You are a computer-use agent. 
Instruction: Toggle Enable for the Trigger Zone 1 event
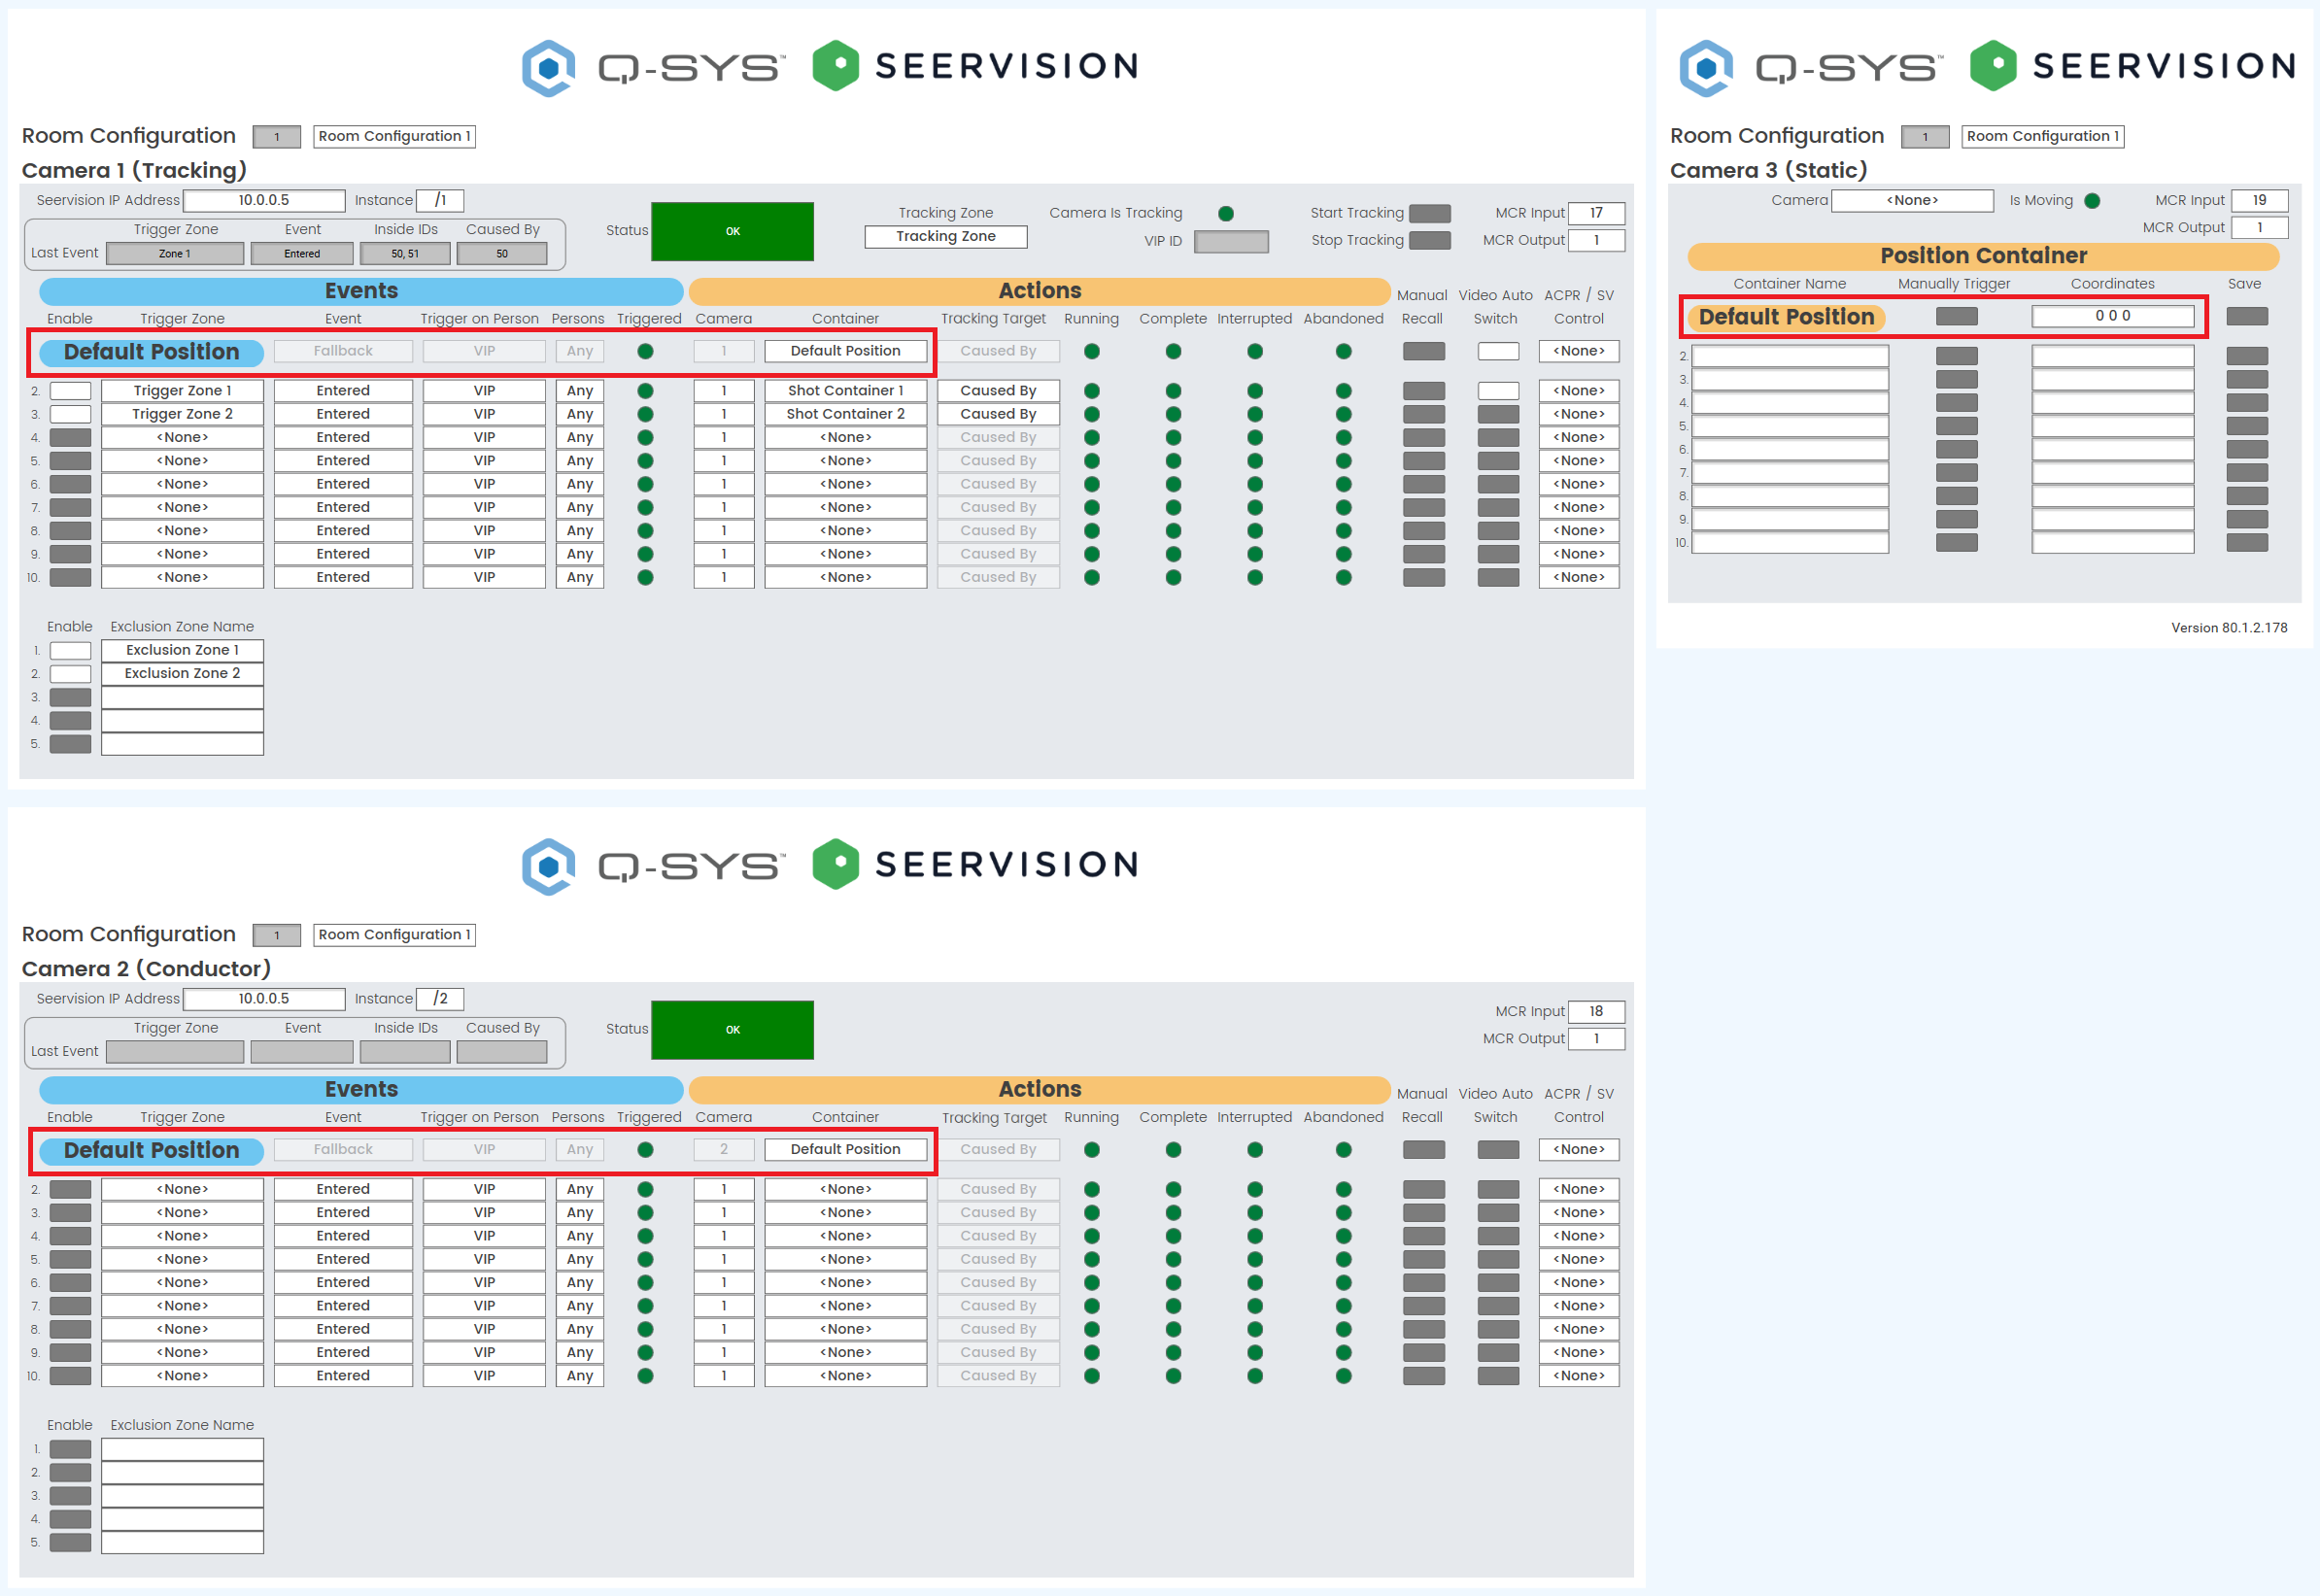click(x=70, y=391)
